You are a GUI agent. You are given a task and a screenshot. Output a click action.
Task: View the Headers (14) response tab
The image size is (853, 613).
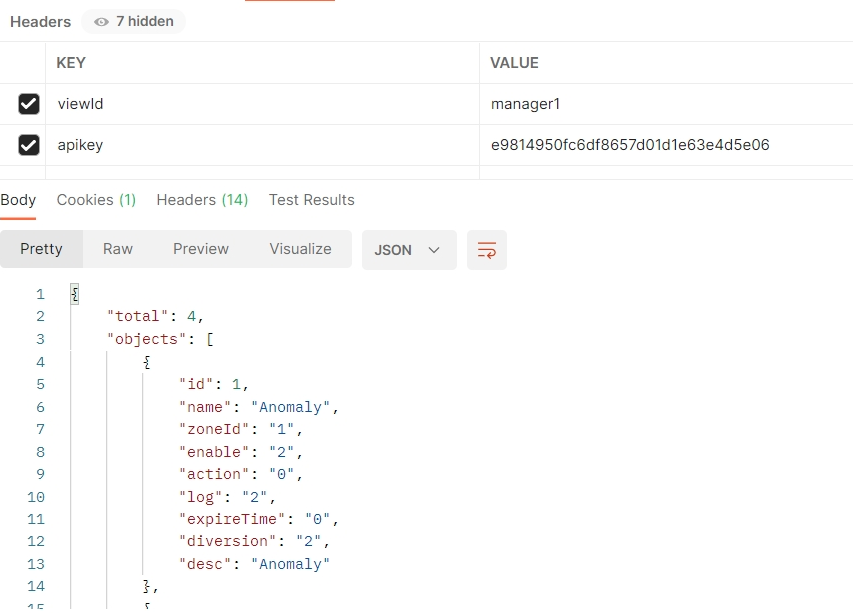point(202,200)
